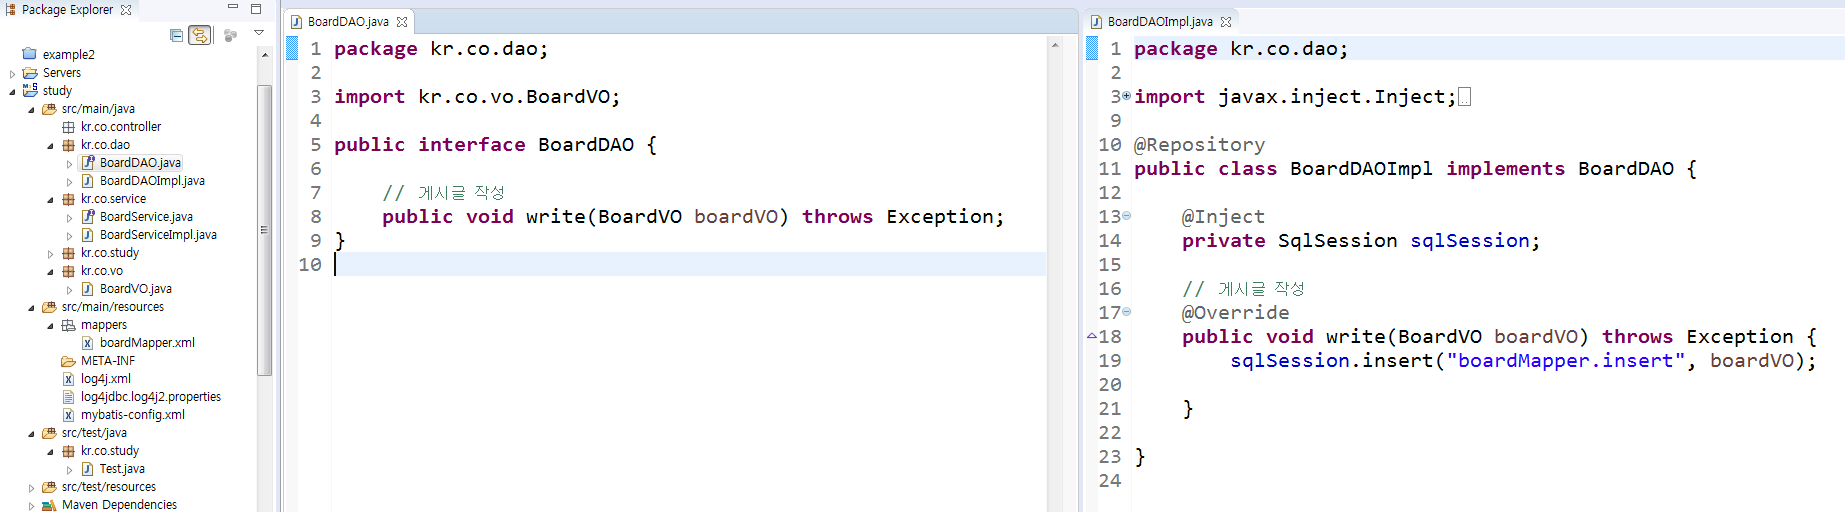1845x512 pixels.
Task: Click the Package Explorer vertical scrollbar thumb
Action: pos(264,230)
